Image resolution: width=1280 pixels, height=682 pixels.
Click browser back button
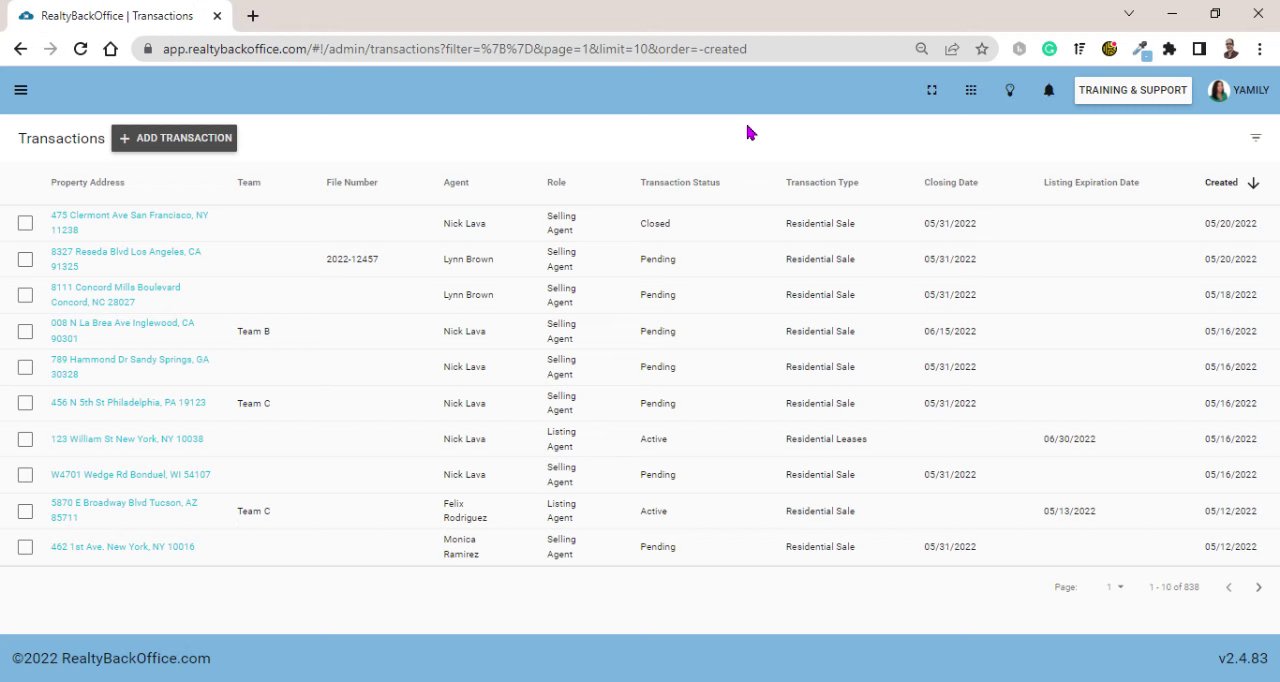[20, 48]
